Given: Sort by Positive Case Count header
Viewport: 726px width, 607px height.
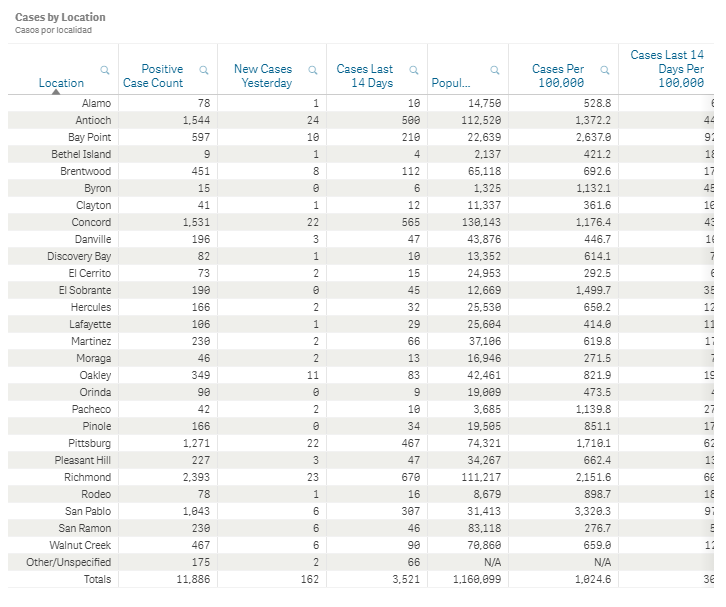Looking at the screenshot, I should (153, 76).
